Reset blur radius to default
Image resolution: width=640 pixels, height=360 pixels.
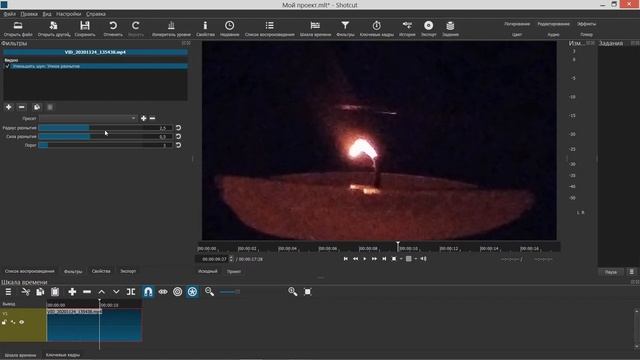coord(178,128)
